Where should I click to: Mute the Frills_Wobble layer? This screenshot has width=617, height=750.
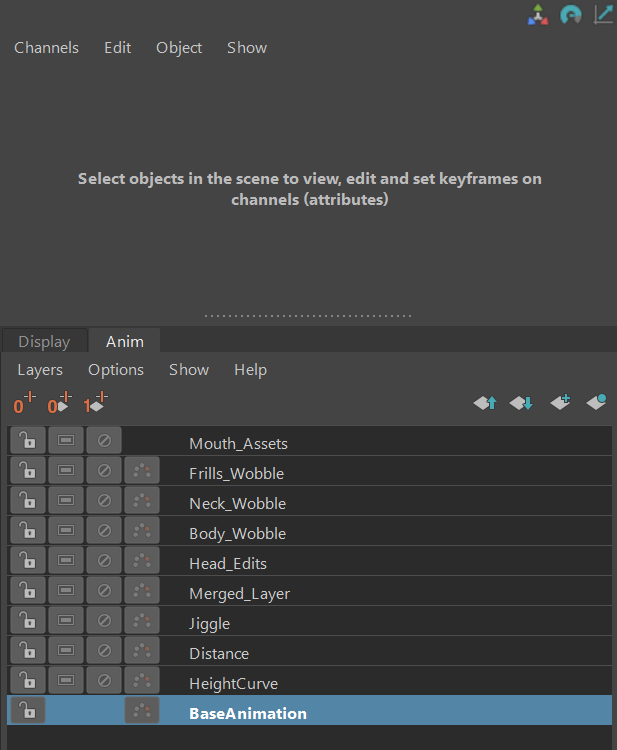(x=104, y=471)
